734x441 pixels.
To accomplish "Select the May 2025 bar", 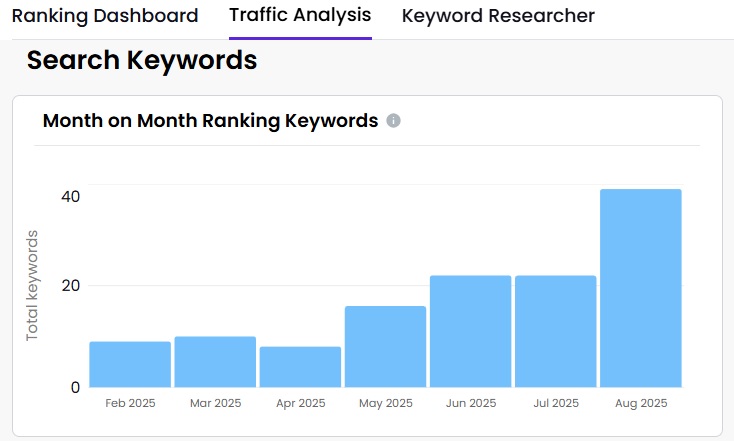I will (x=385, y=346).
